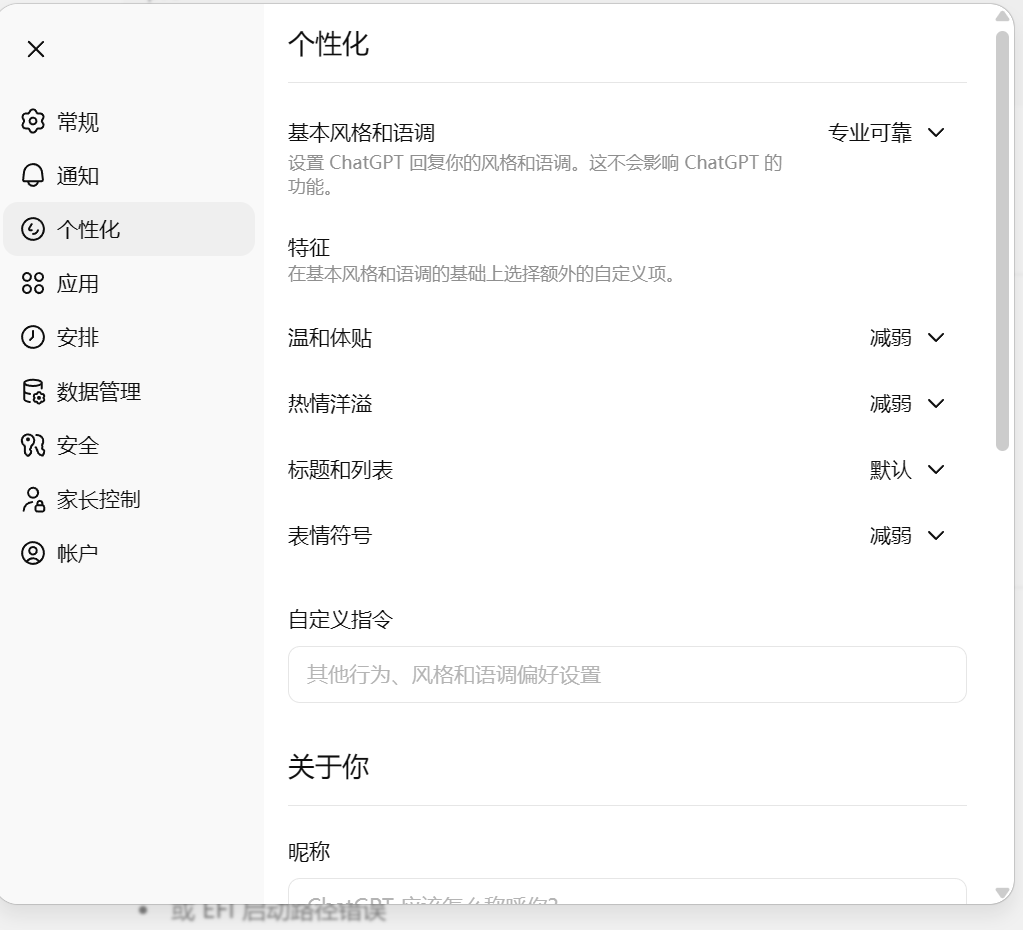The width and height of the screenshot is (1023, 930).
Task: Click the vertical scrollbar thumb
Action: (1003, 241)
